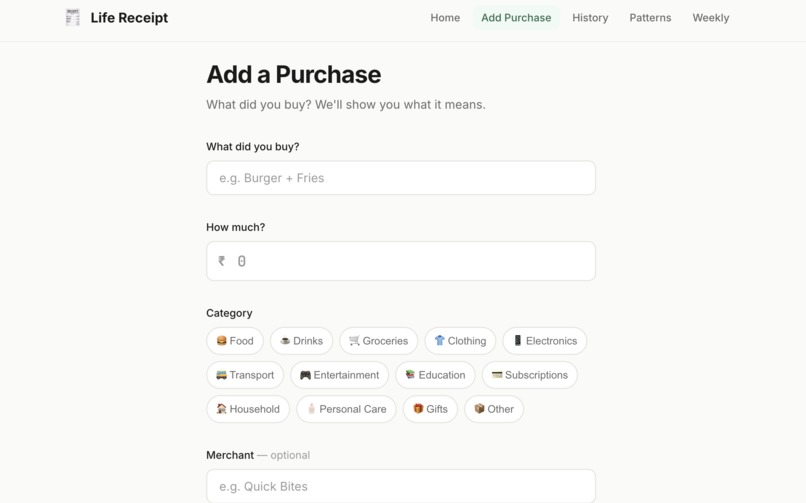This screenshot has height=503, width=806.
Task: Open the Weekly page
Action: (x=710, y=17)
